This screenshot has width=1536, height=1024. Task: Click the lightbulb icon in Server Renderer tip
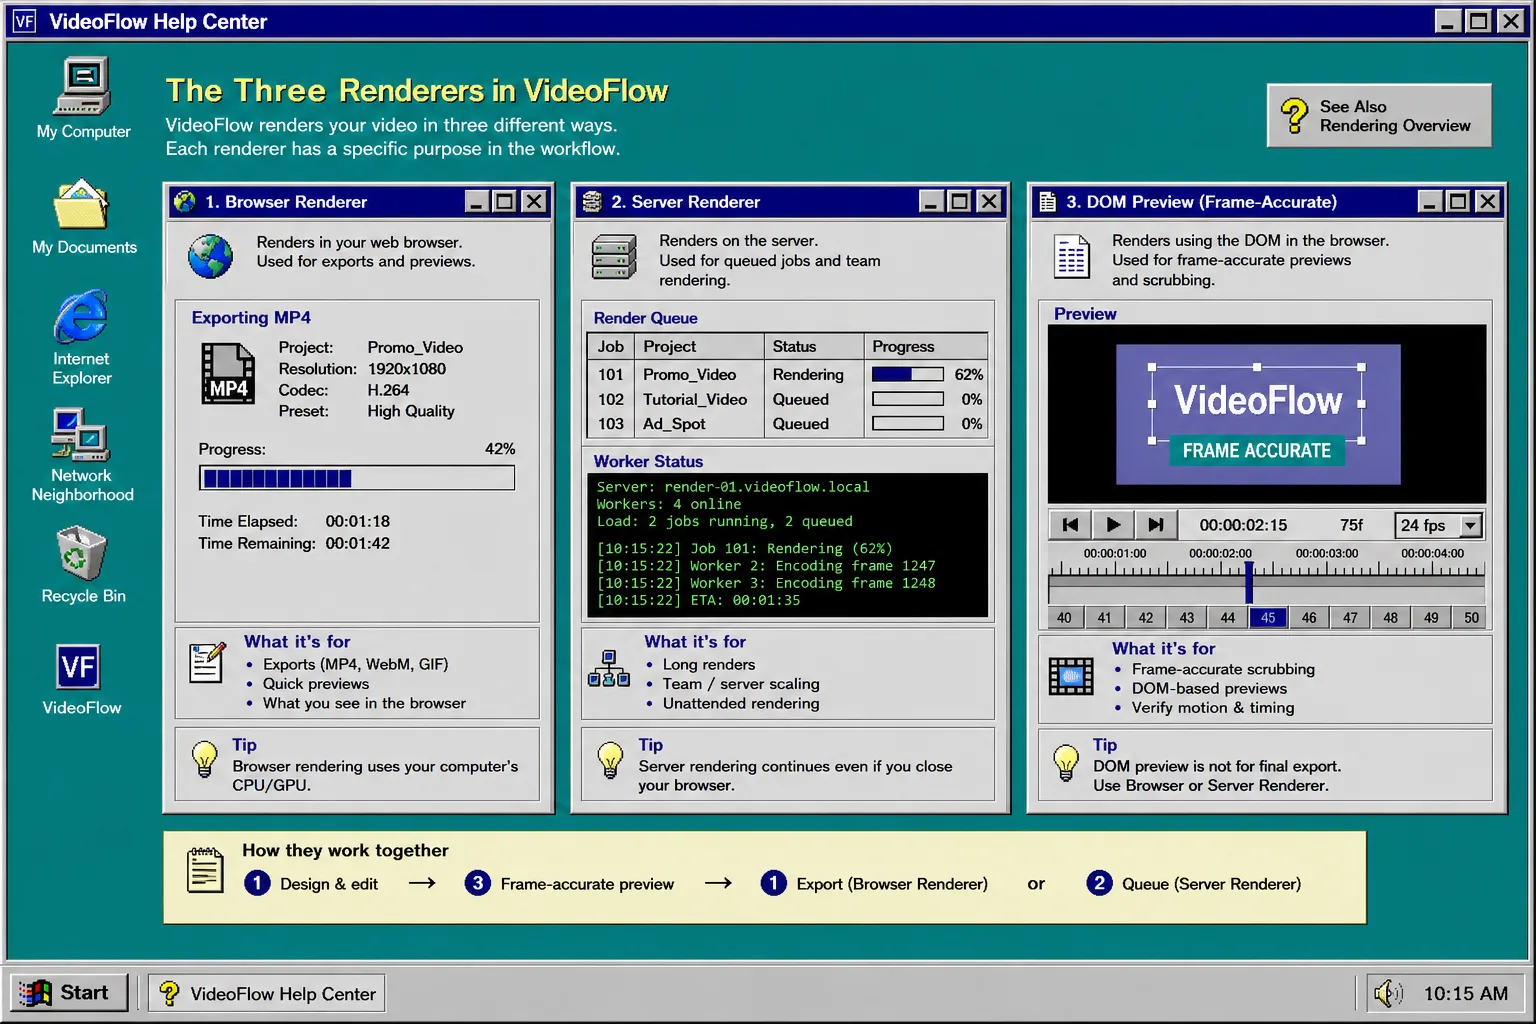tap(610, 759)
